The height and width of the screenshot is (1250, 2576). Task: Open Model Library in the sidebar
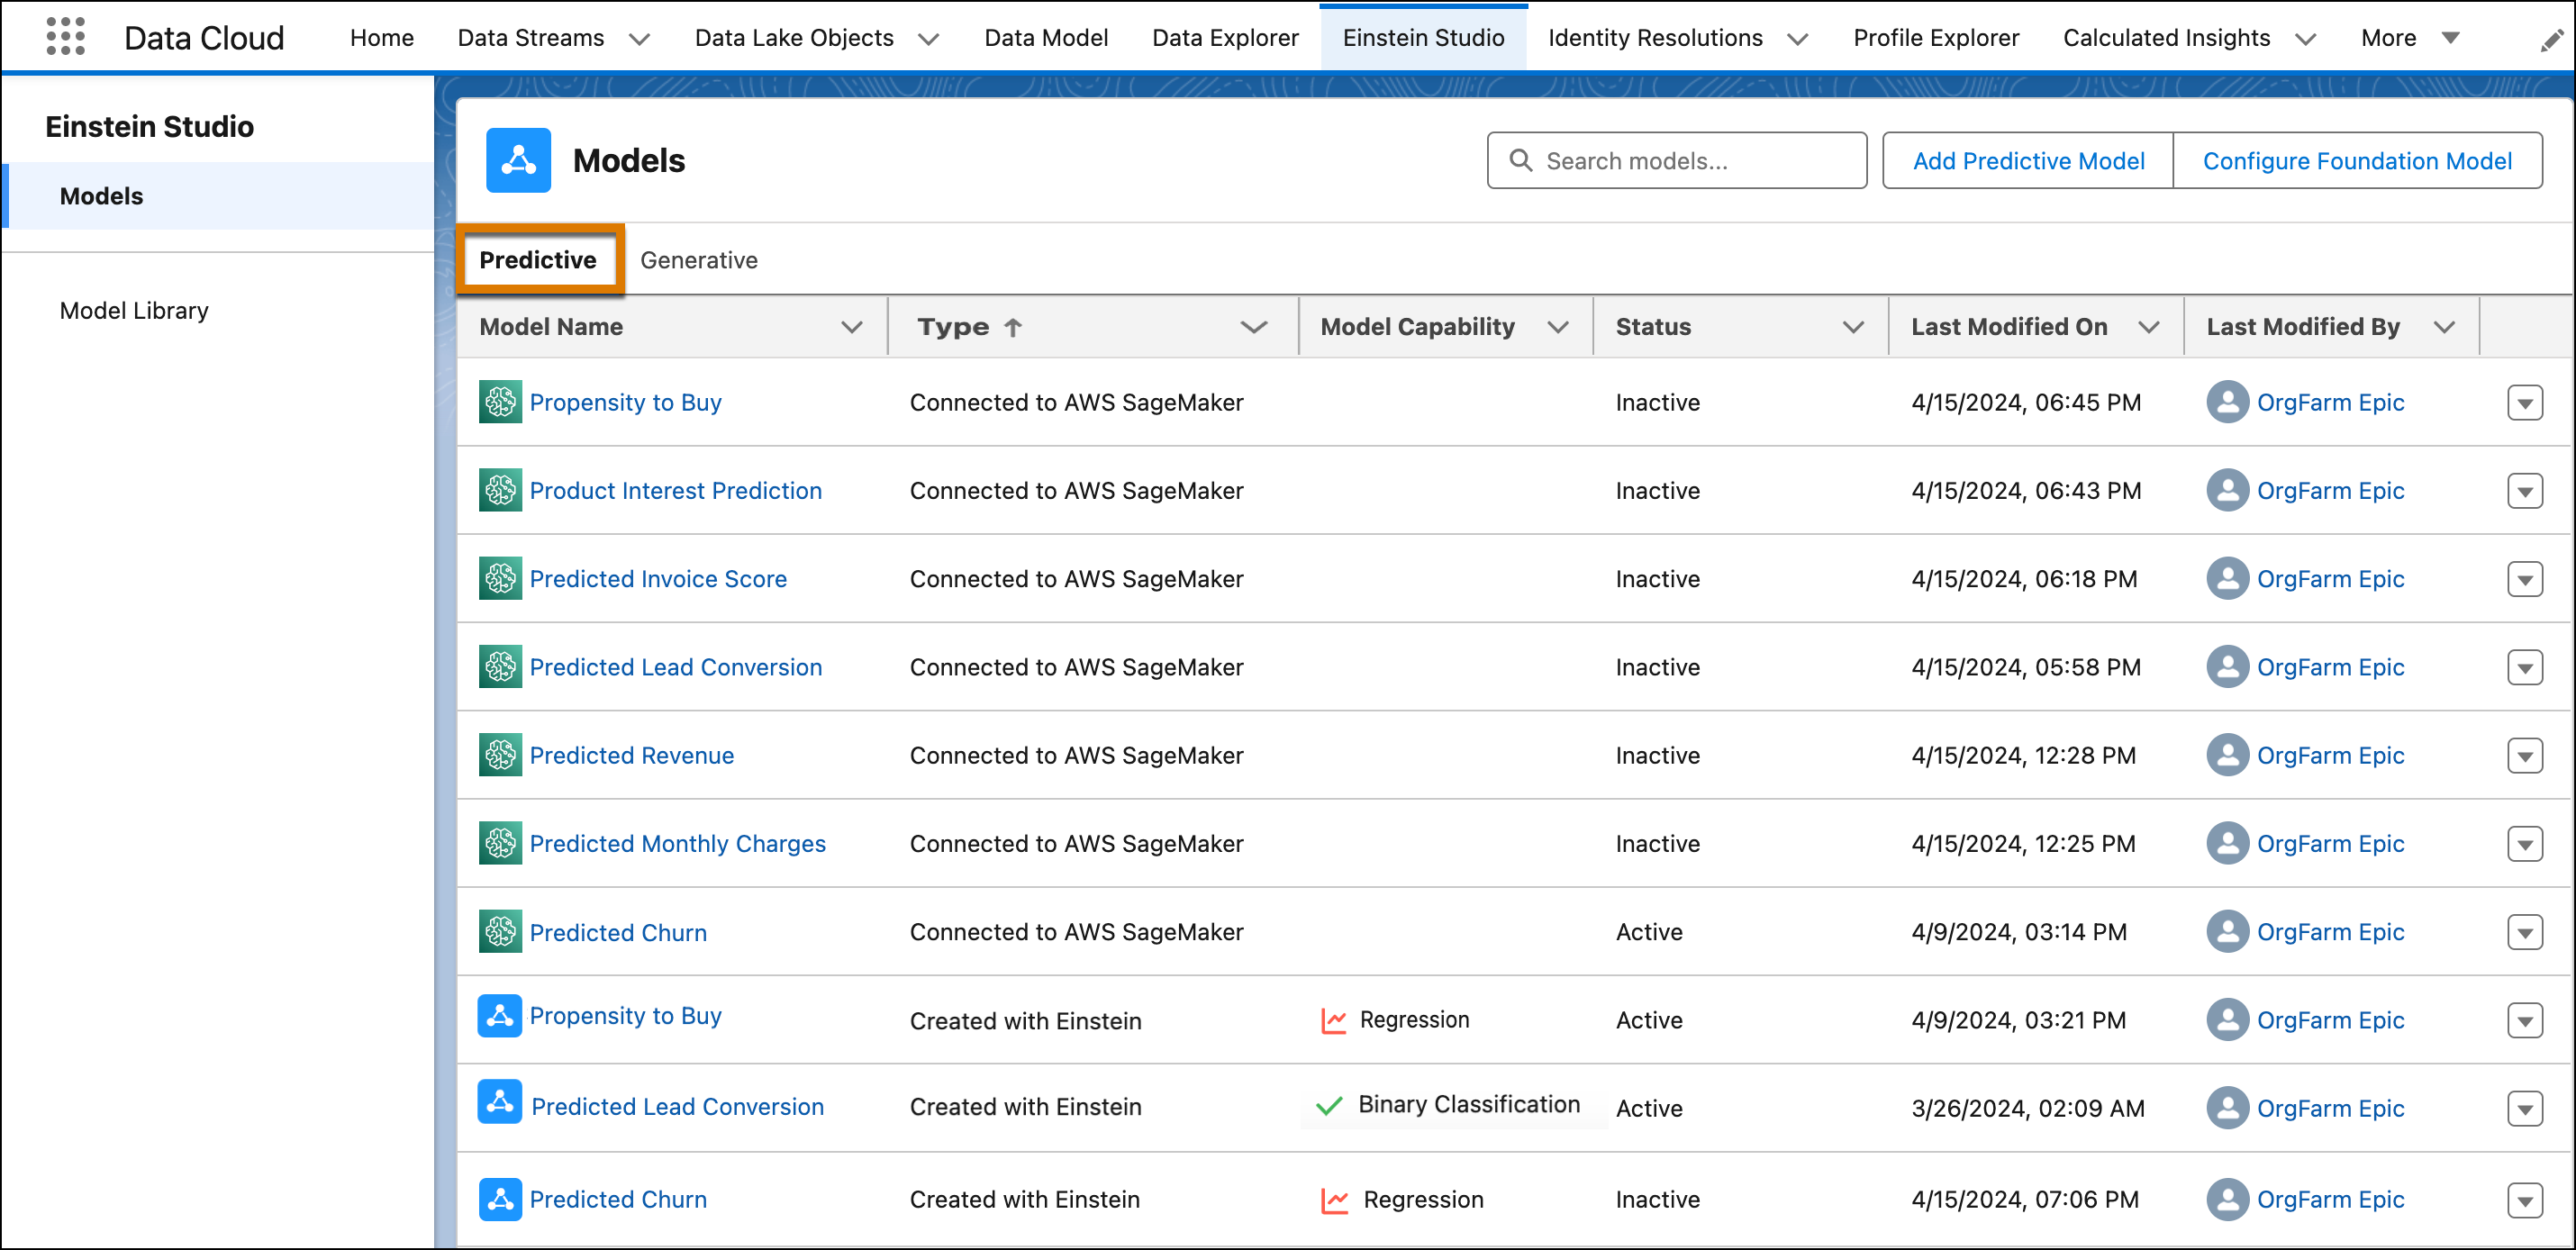pyautogui.click(x=134, y=311)
